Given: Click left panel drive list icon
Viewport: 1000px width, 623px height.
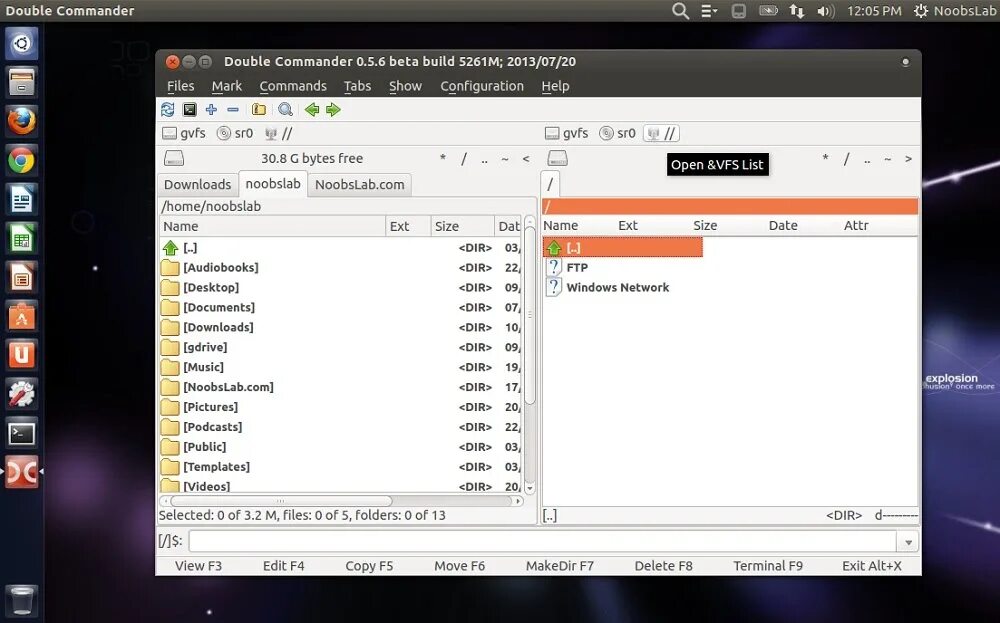Looking at the screenshot, I should pos(173,158).
